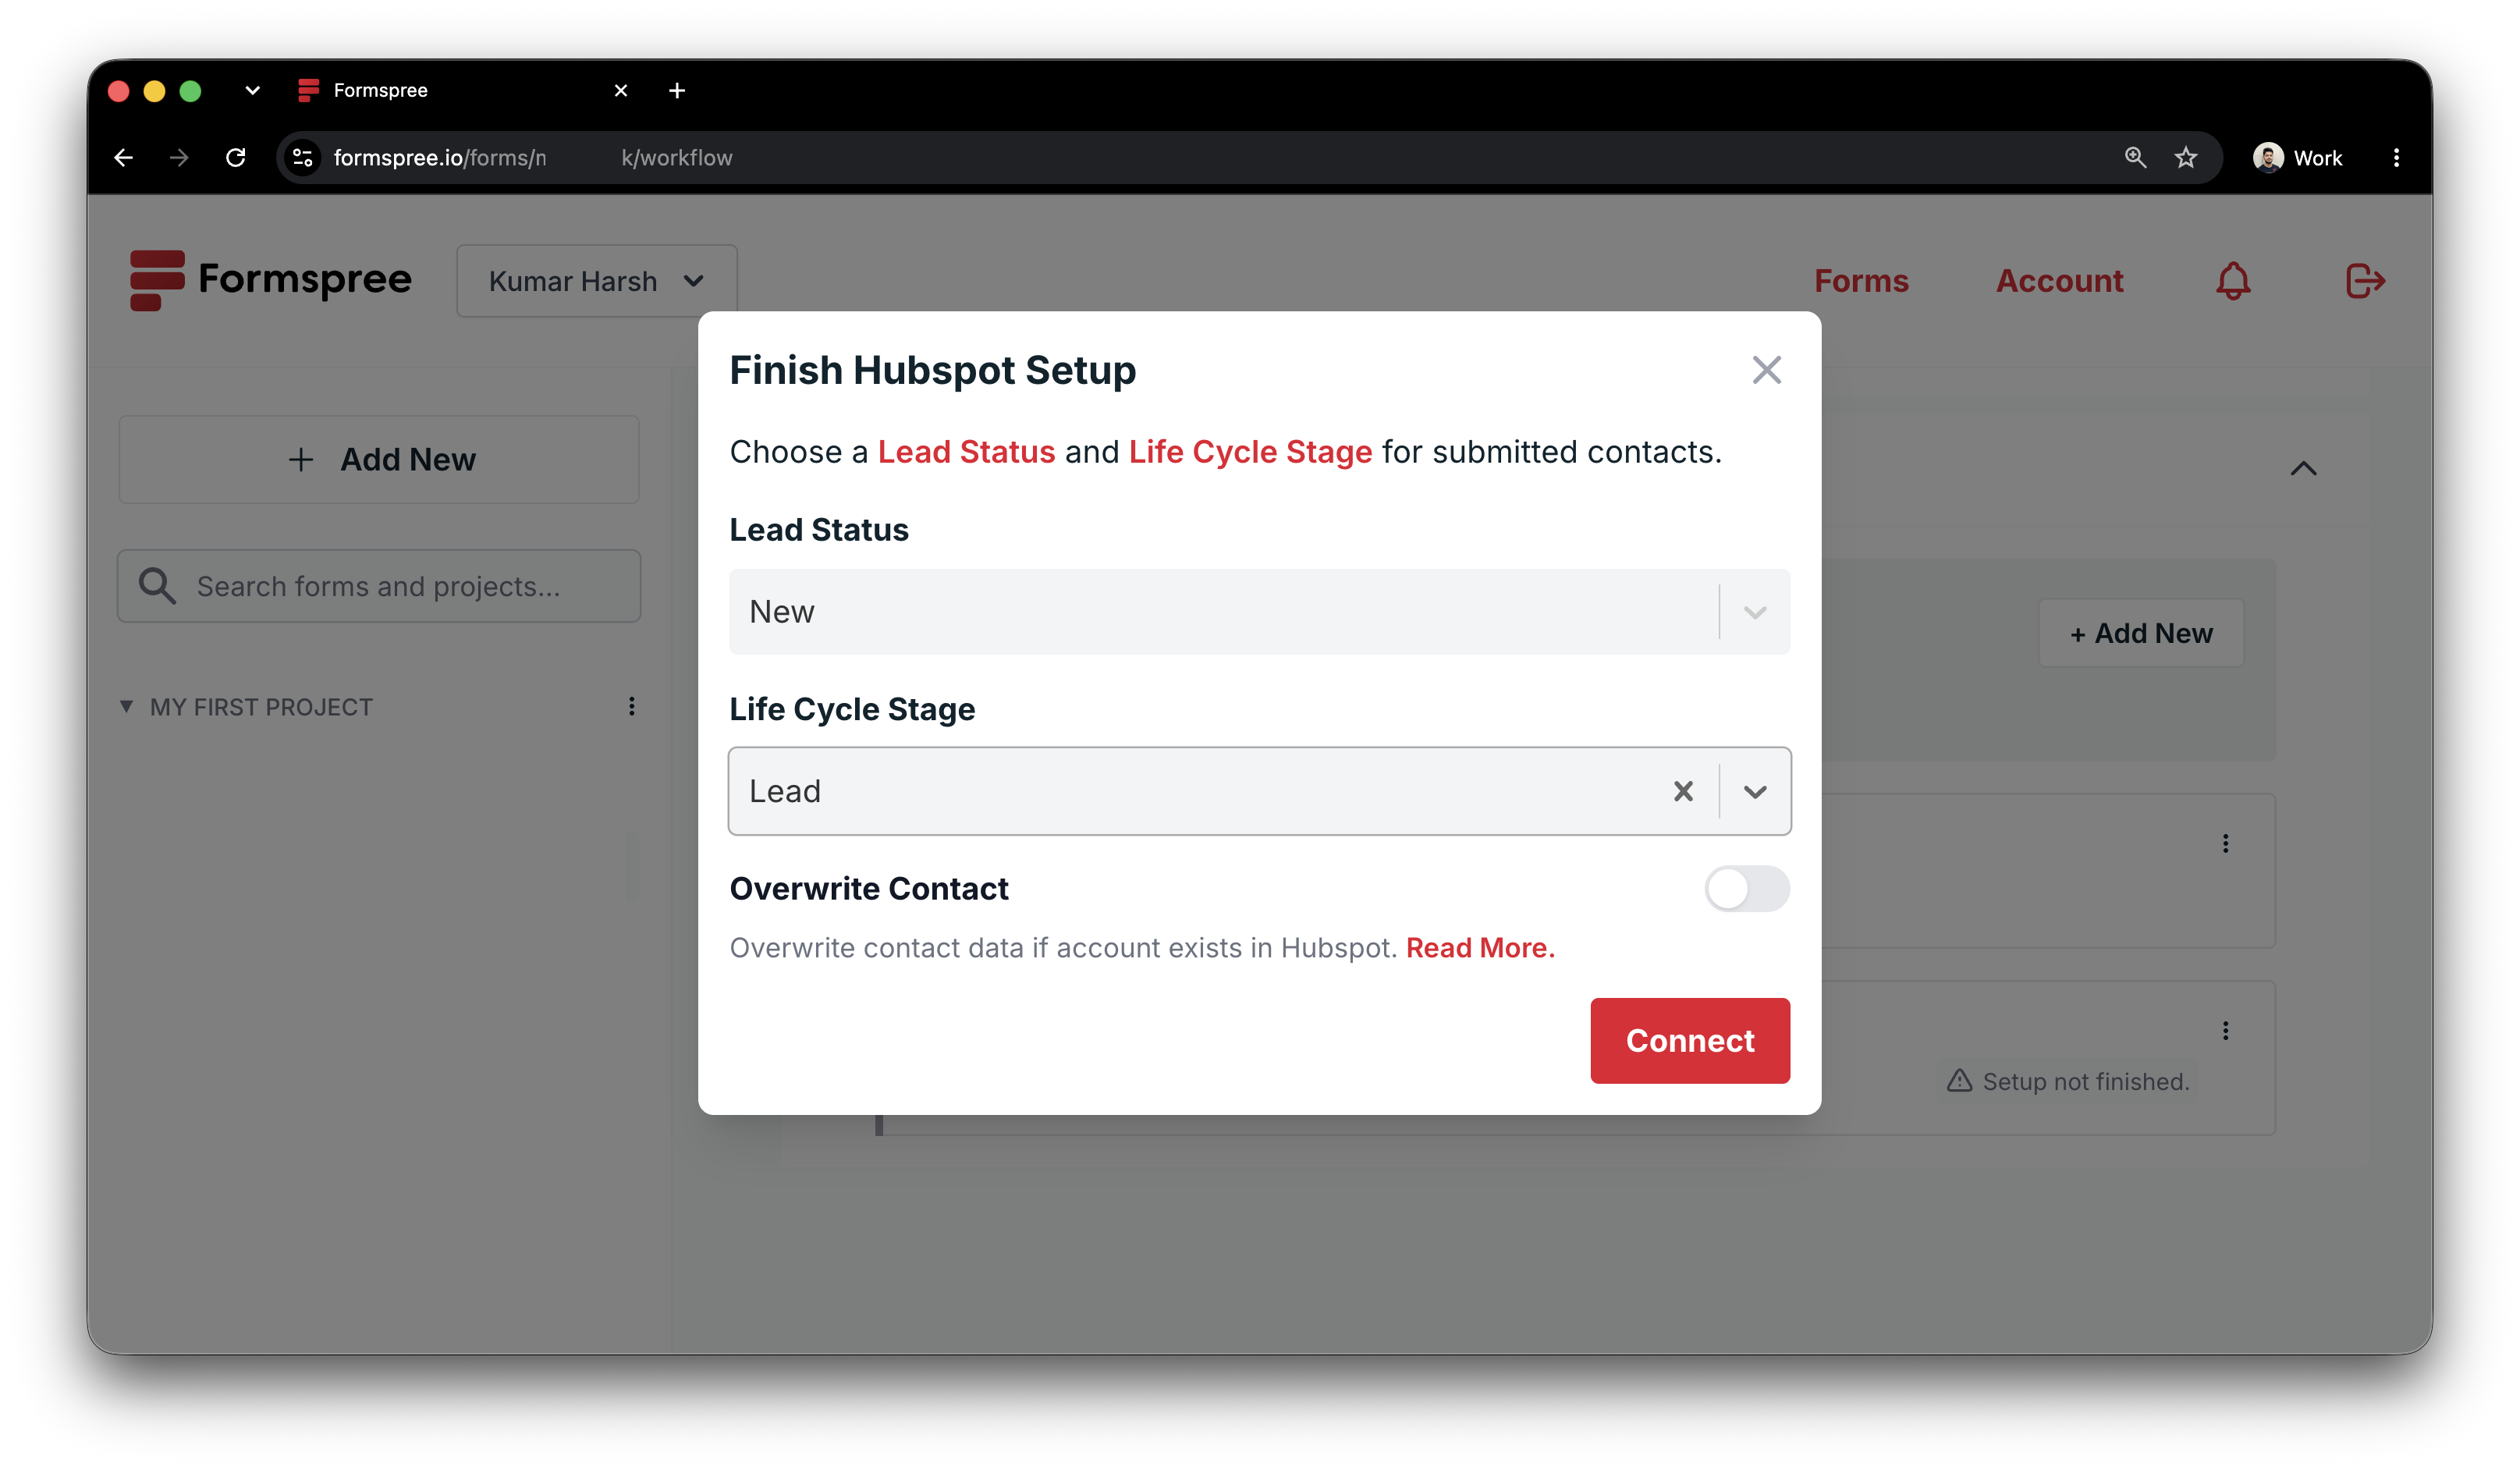Focus the Search forms and projects field
This screenshot has height=1470, width=2520.
point(379,586)
